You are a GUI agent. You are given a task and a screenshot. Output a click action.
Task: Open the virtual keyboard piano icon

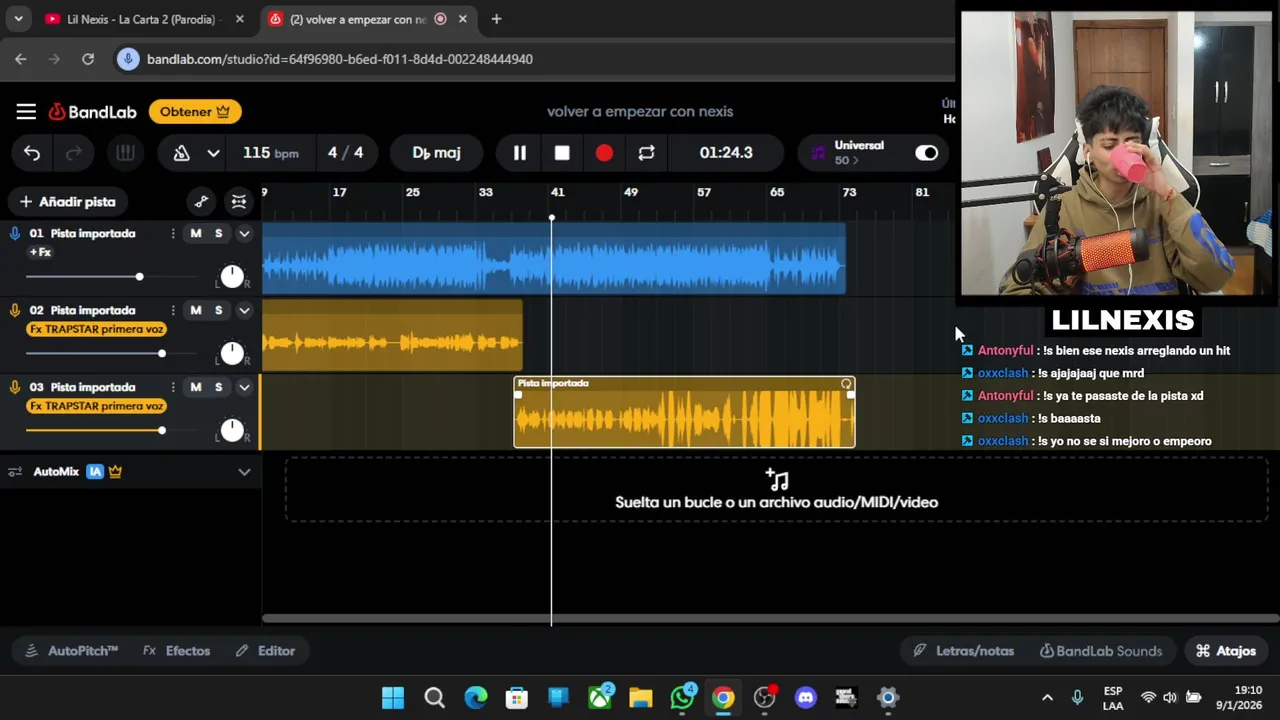coord(125,153)
